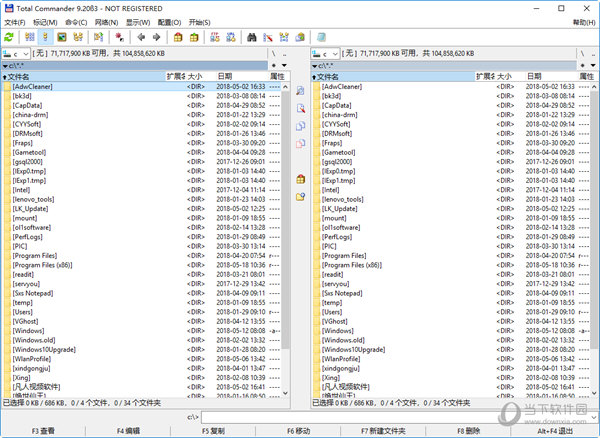Screen dimensions: 600x438
Task: Go forward using the right arrow icon
Action: 157,37
